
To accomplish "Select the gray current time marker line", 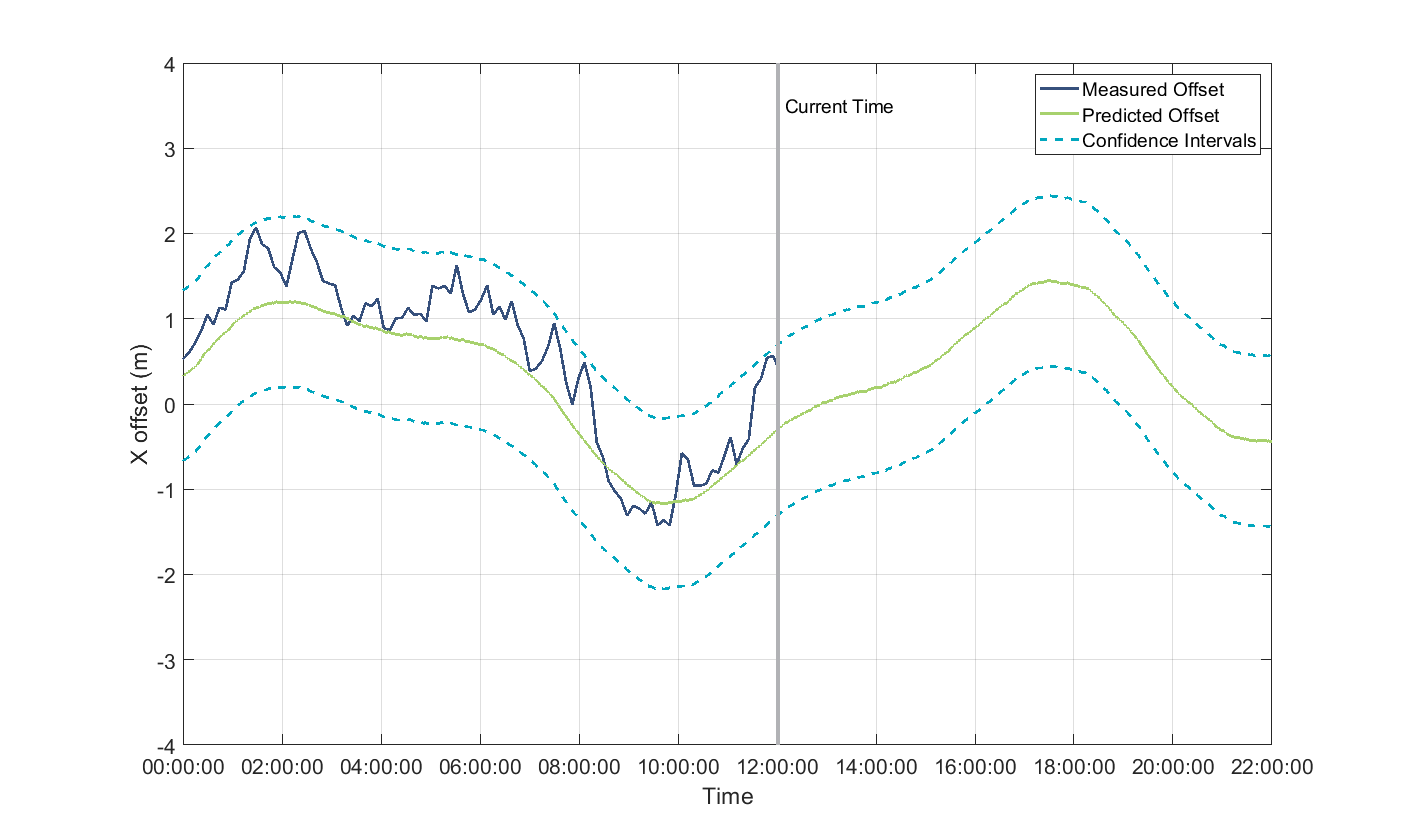I will (778, 404).
